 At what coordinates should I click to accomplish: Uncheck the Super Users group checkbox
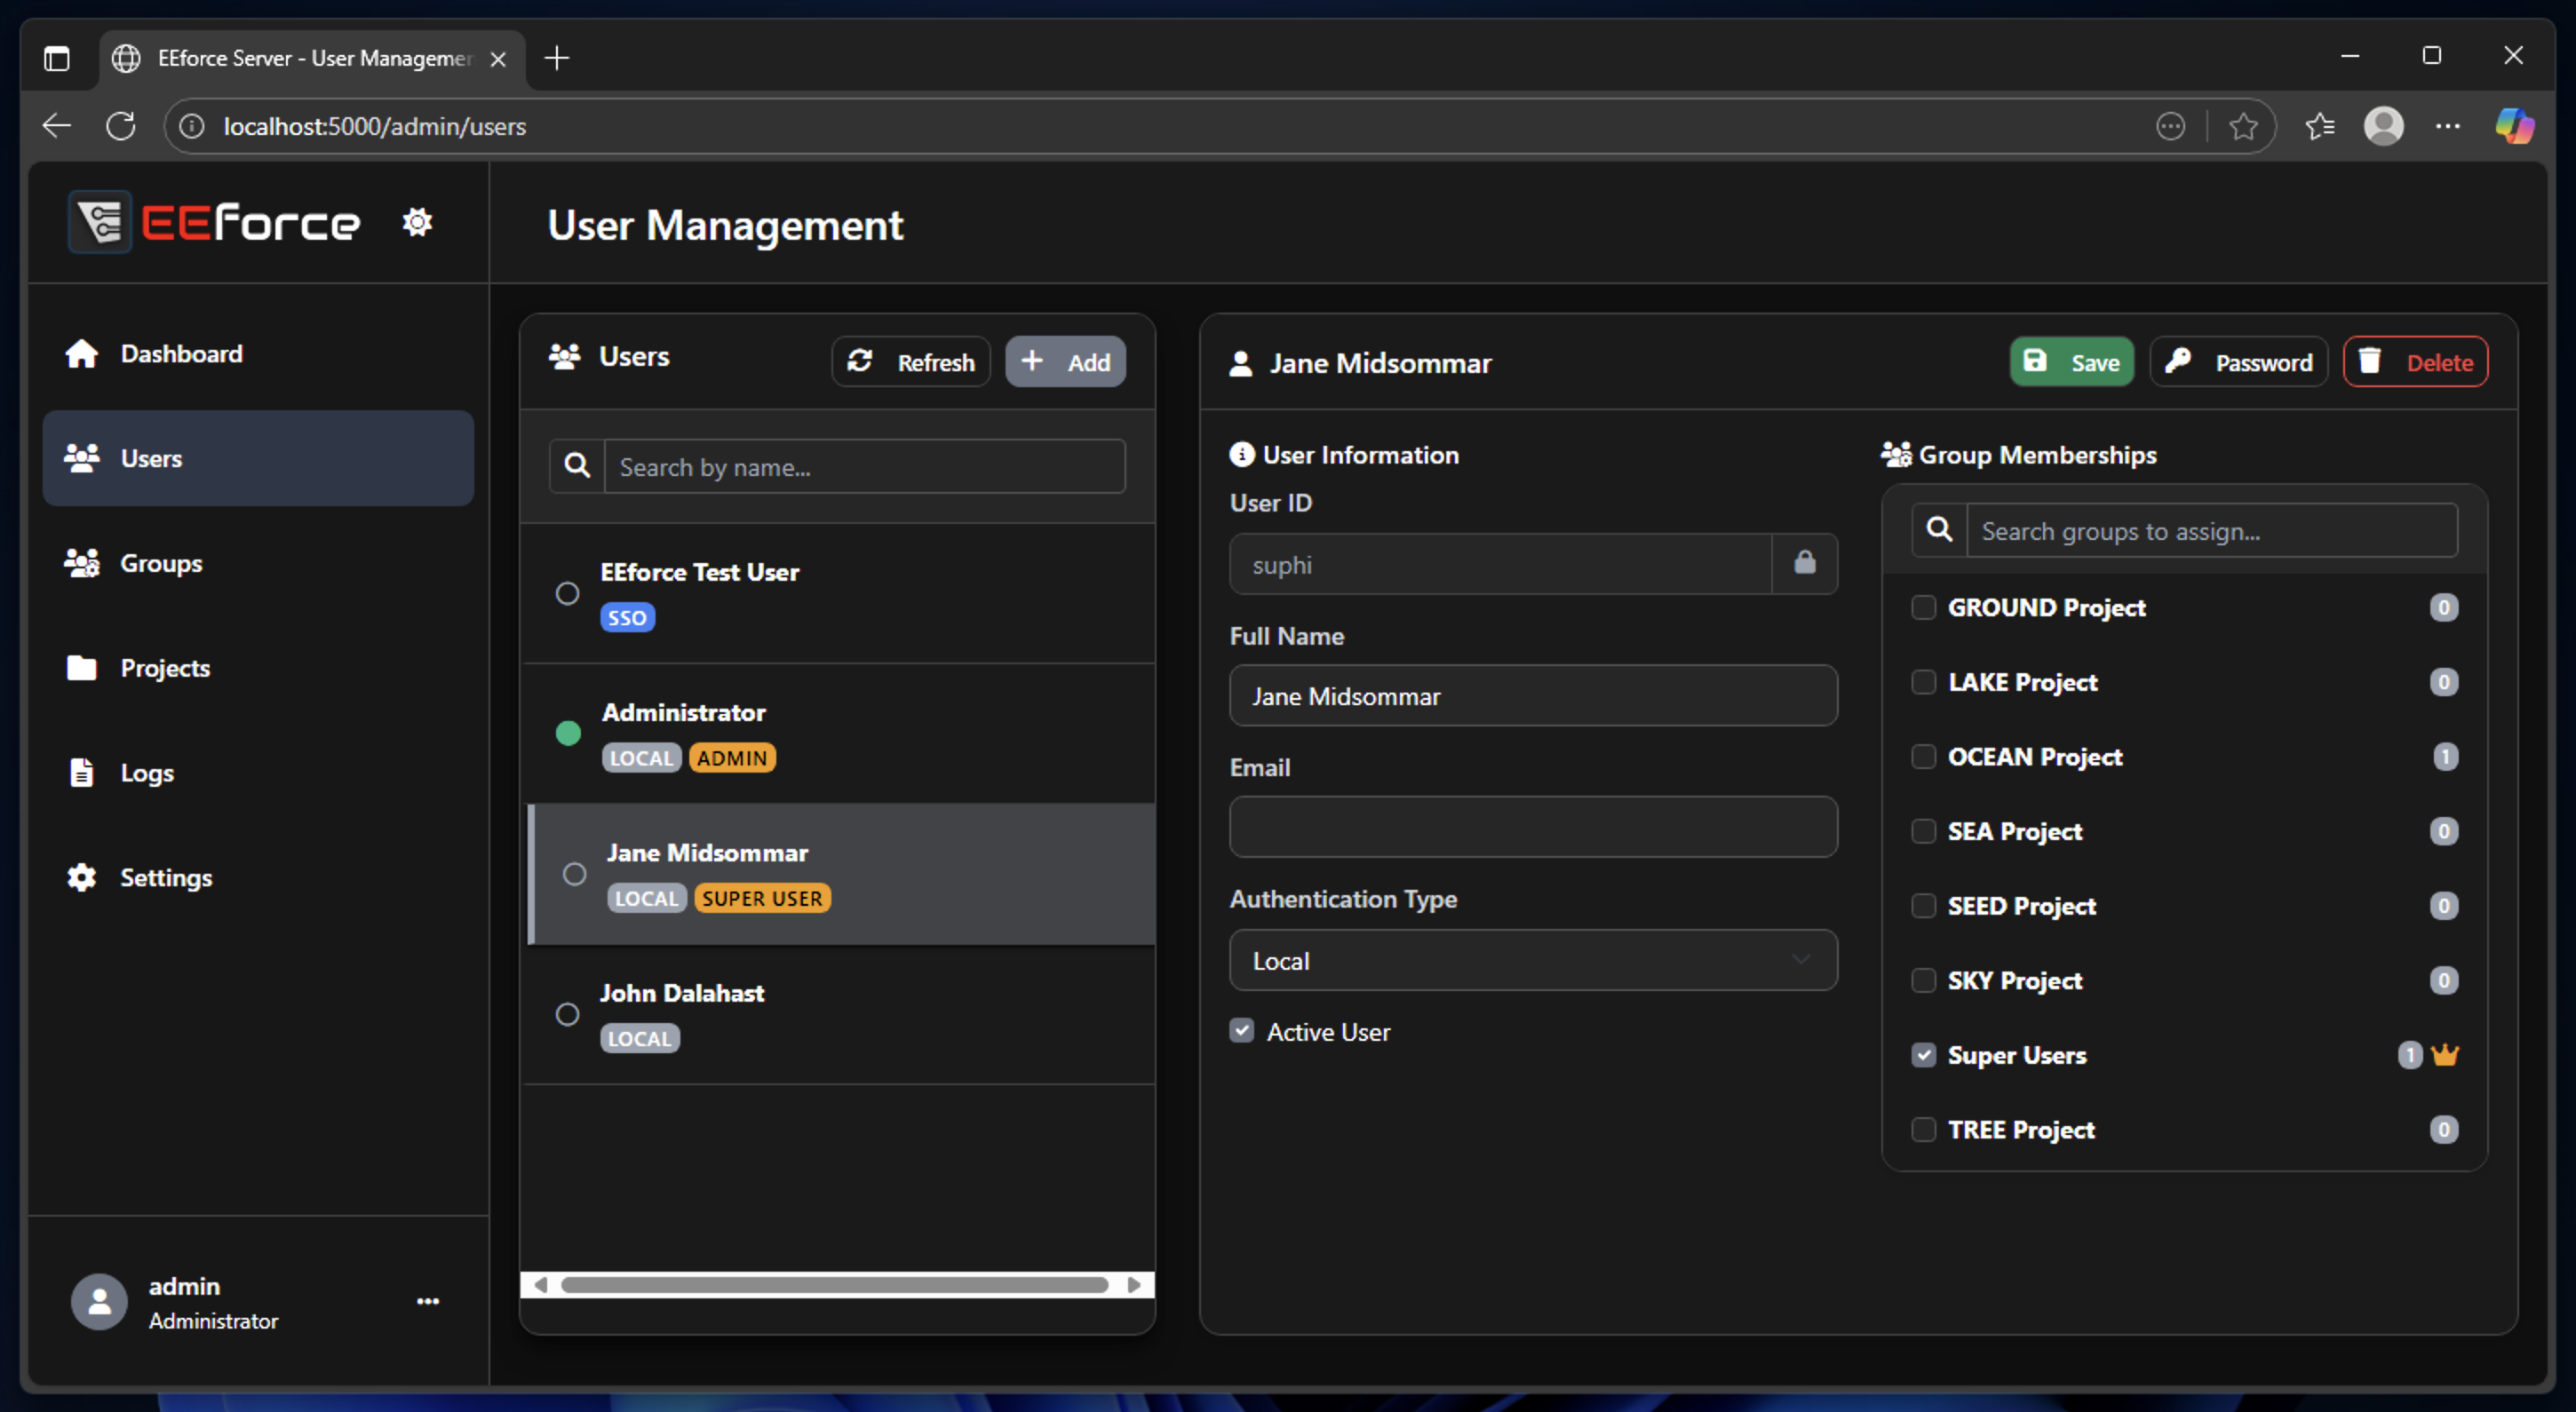(x=1923, y=1055)
